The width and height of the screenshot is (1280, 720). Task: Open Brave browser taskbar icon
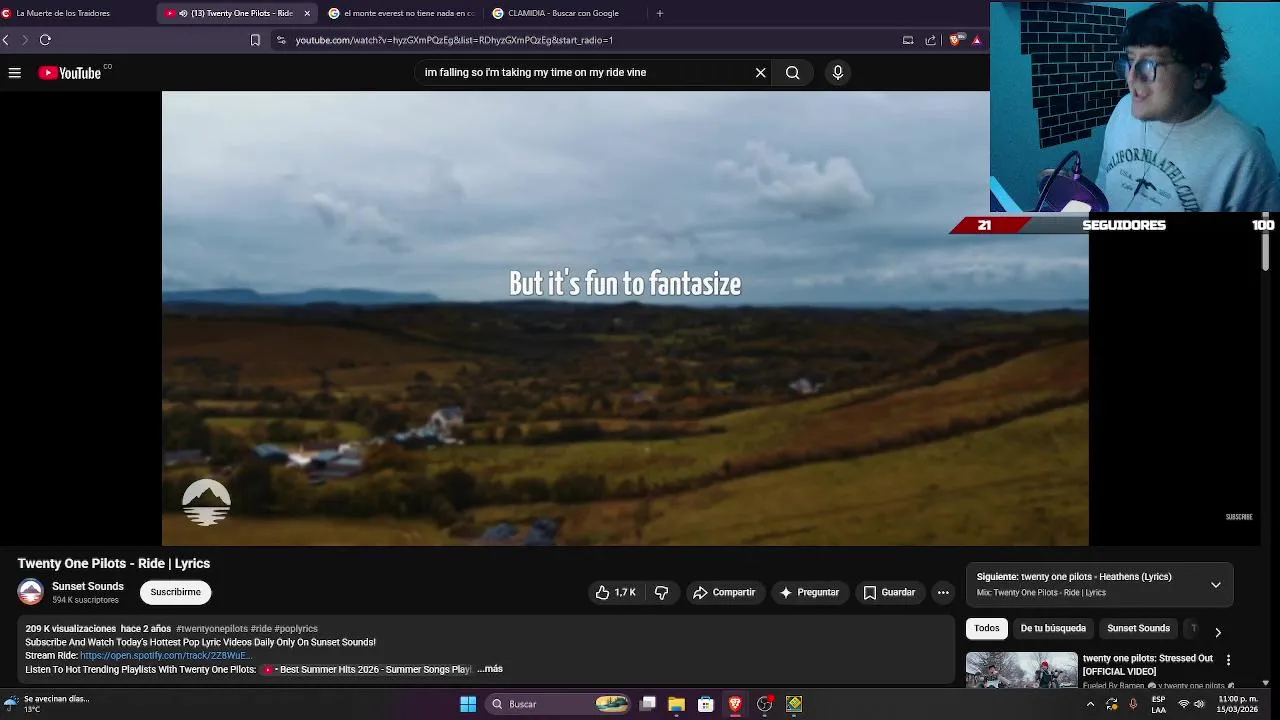click(735, 704)
